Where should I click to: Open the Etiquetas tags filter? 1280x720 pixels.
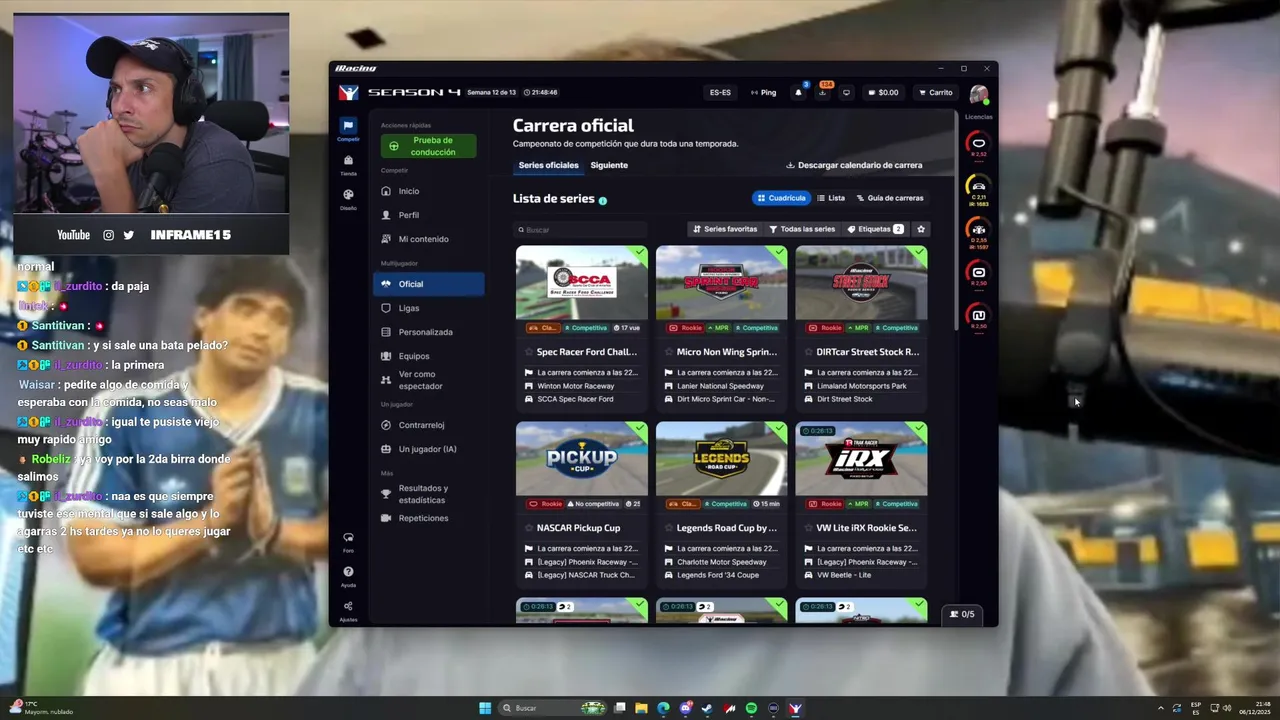(875, 229)
